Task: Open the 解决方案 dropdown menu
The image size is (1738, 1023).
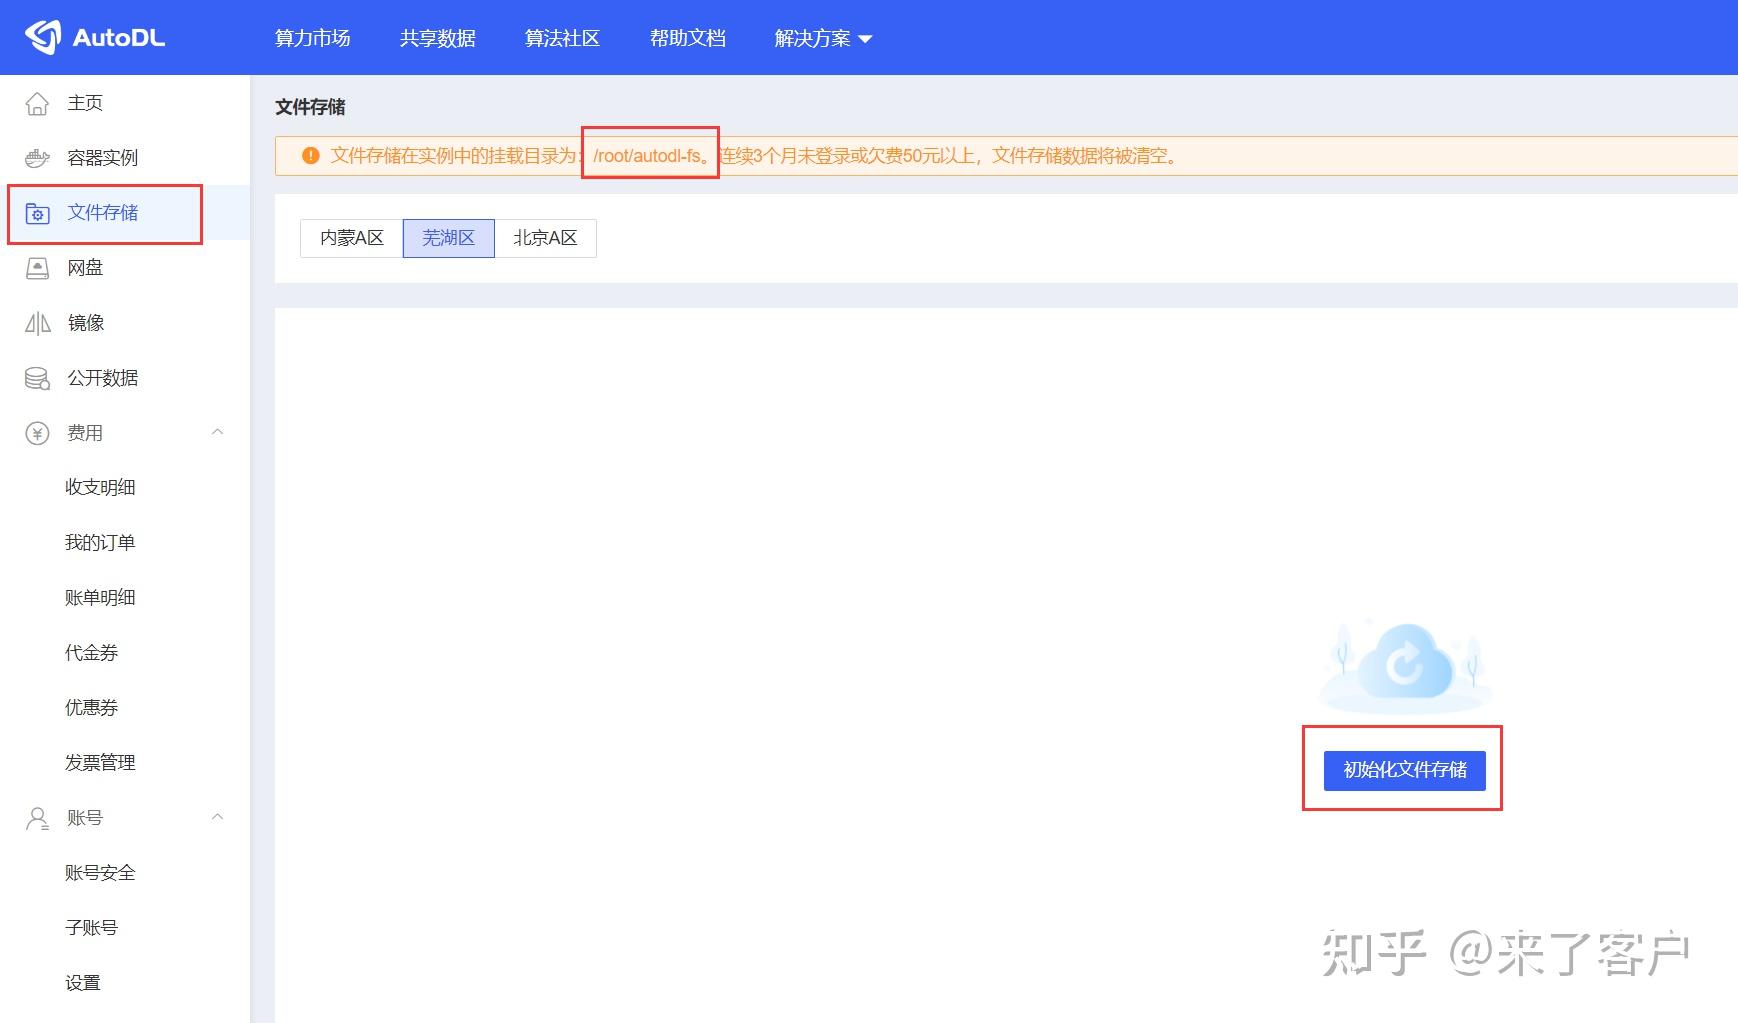Action: coord(822,37)
